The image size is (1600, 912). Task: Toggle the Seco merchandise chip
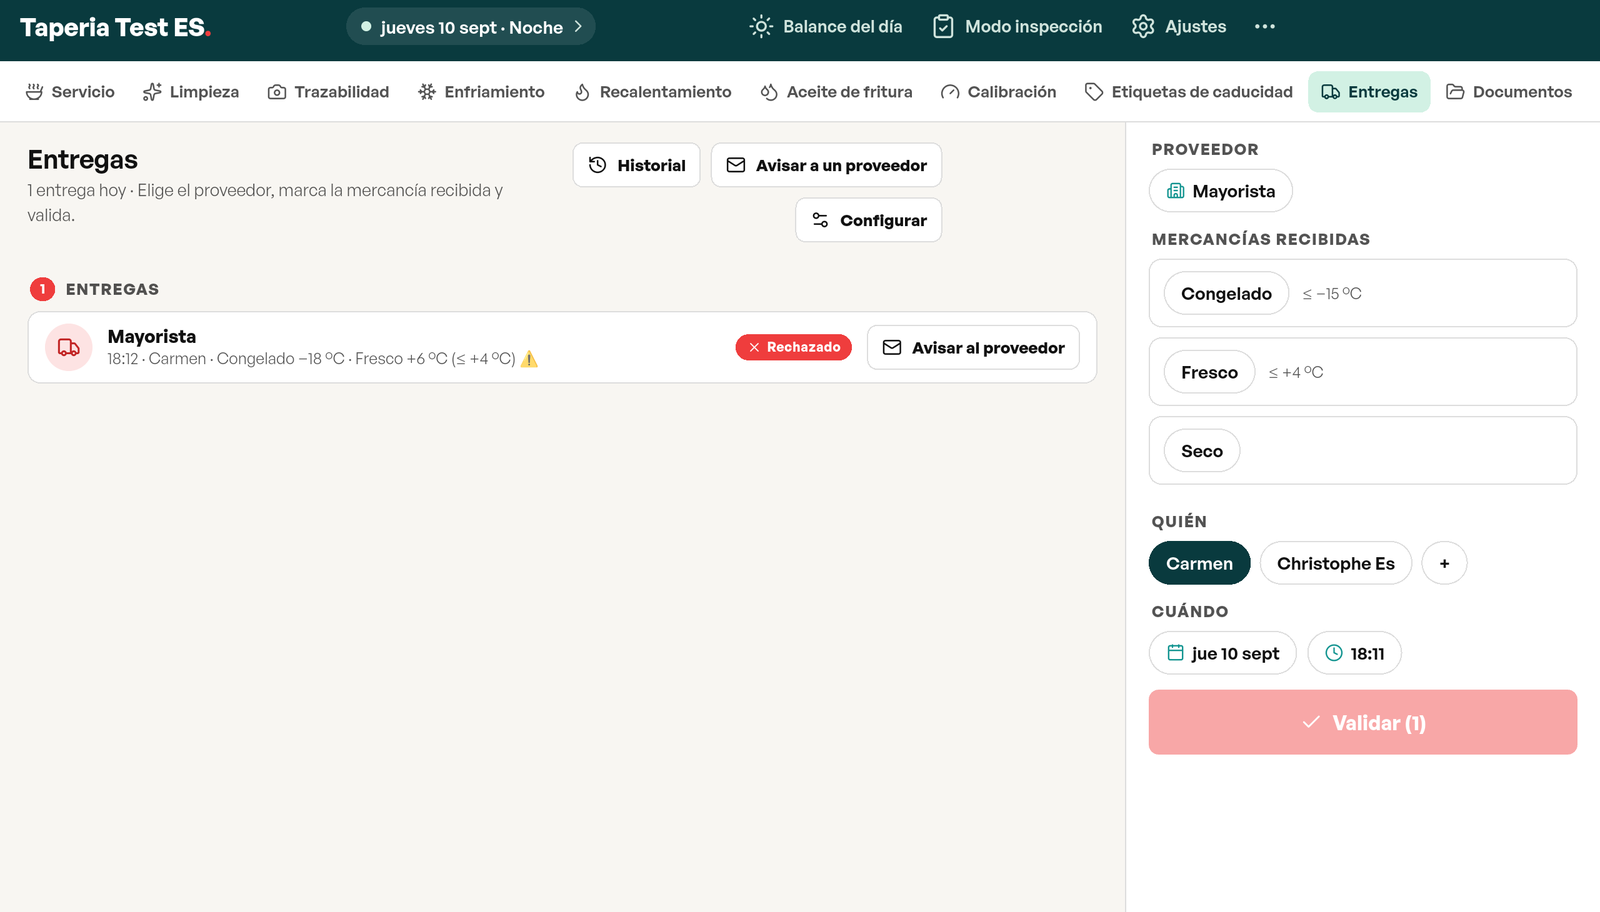click(1202, 451)
